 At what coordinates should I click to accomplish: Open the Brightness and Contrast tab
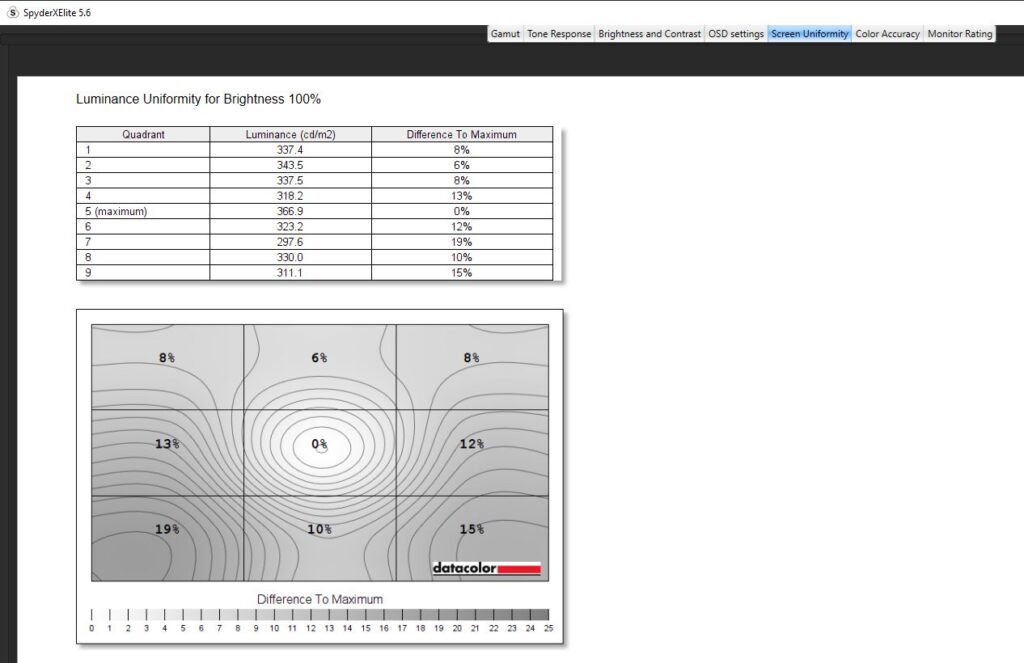tap(649, 34)
